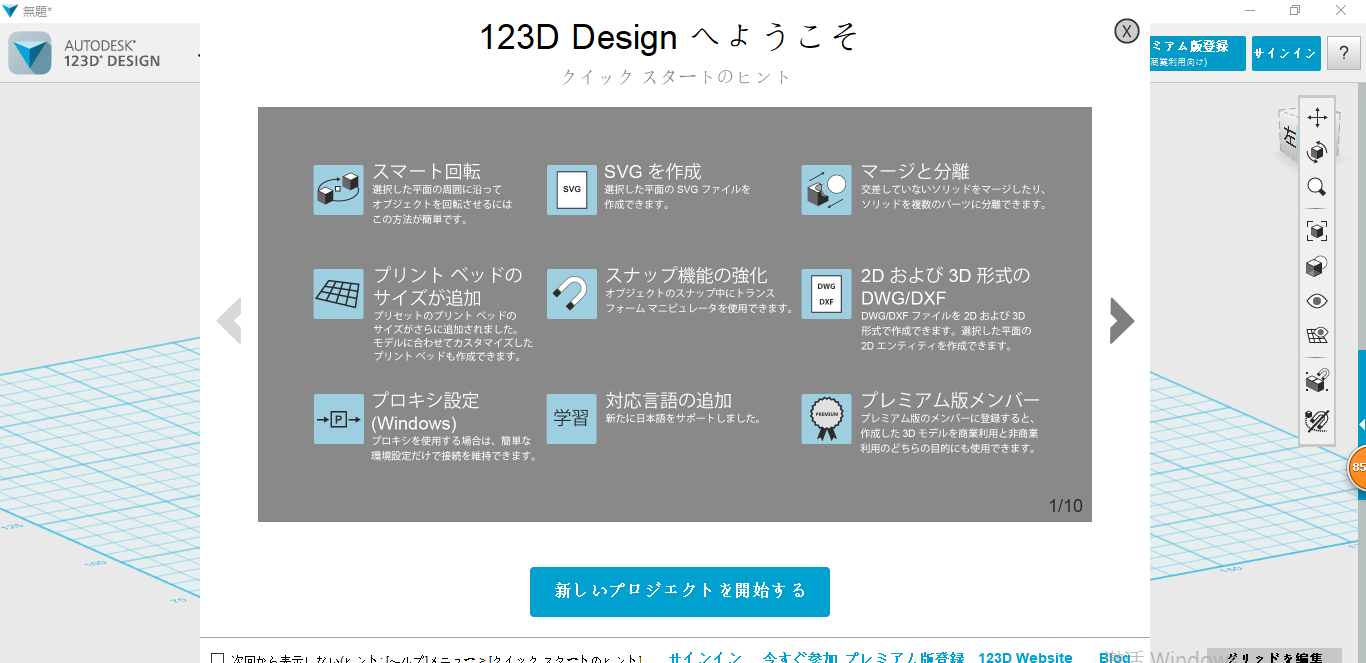Screen dimensions: 1366x663
Task: Click the view cube in the corner
Action: pos(1288,137)
